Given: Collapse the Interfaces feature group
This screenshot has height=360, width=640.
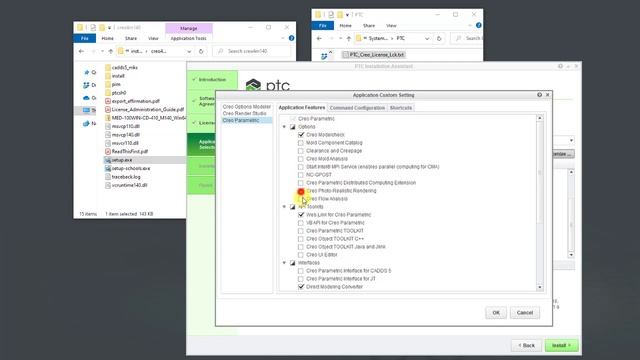Looking at the screenshot, I should click(284, 263).
